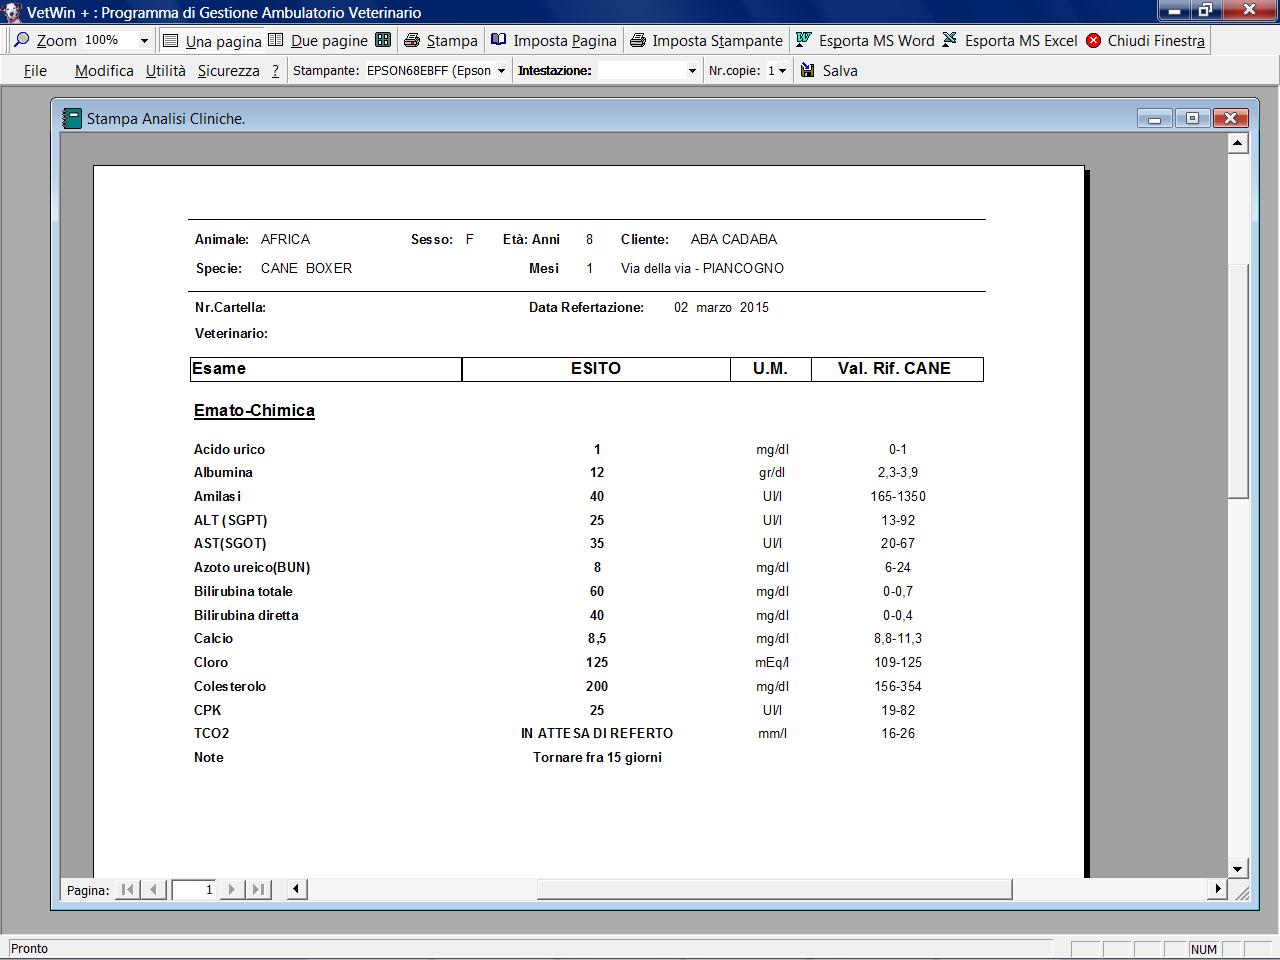Open the Sicurezza menu
Screen dimensions: 1280x960
(229, 70)
